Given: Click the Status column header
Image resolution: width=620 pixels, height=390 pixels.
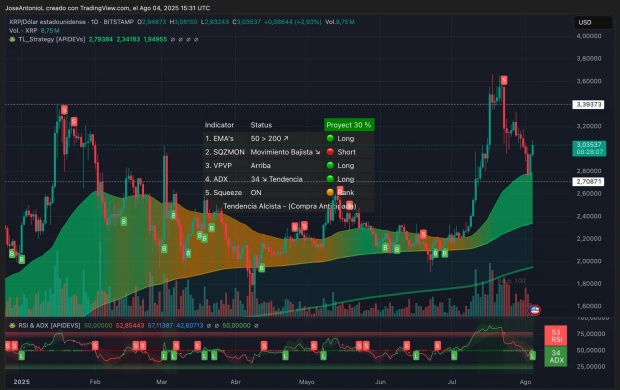Looking at the screenshot, I should coord(261,125).
